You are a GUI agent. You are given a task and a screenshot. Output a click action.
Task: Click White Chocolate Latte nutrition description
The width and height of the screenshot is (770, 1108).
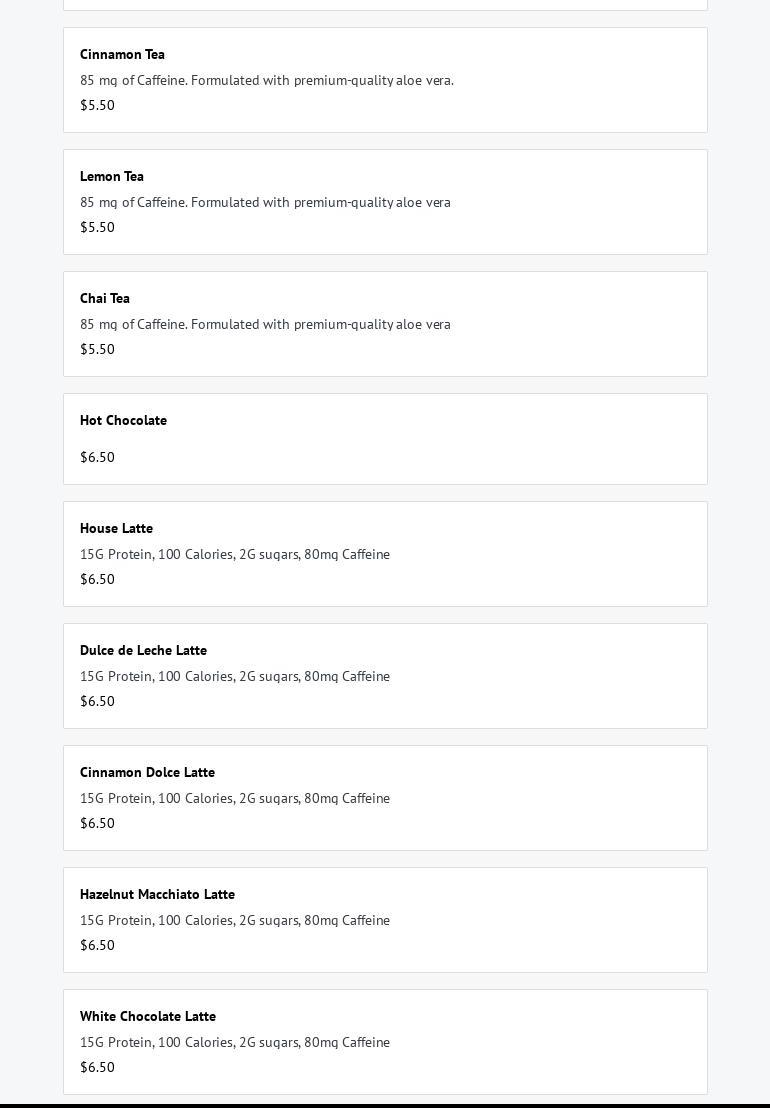(x=235, y=1042)
